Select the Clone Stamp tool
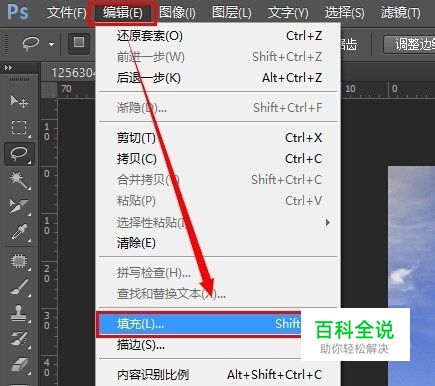The image size is (435, 386). tap(19, 313)
